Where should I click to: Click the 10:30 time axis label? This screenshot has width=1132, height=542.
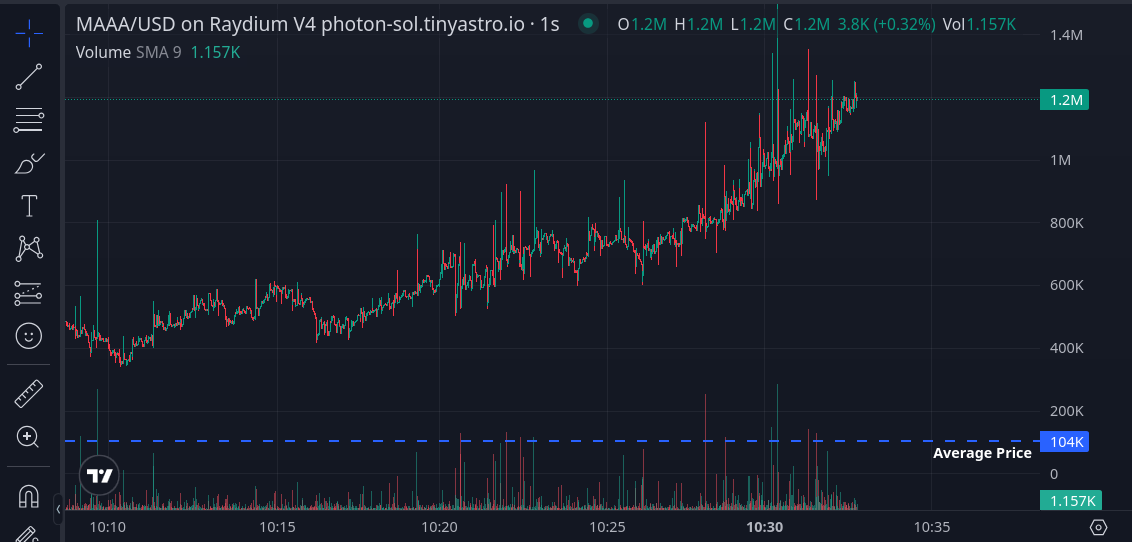click(765, 528)
